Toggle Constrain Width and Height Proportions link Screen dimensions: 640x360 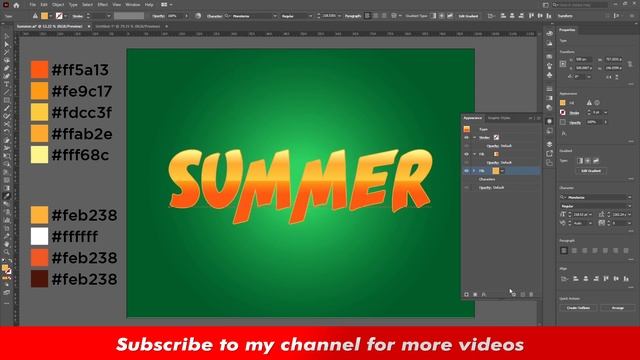[630, 64]
